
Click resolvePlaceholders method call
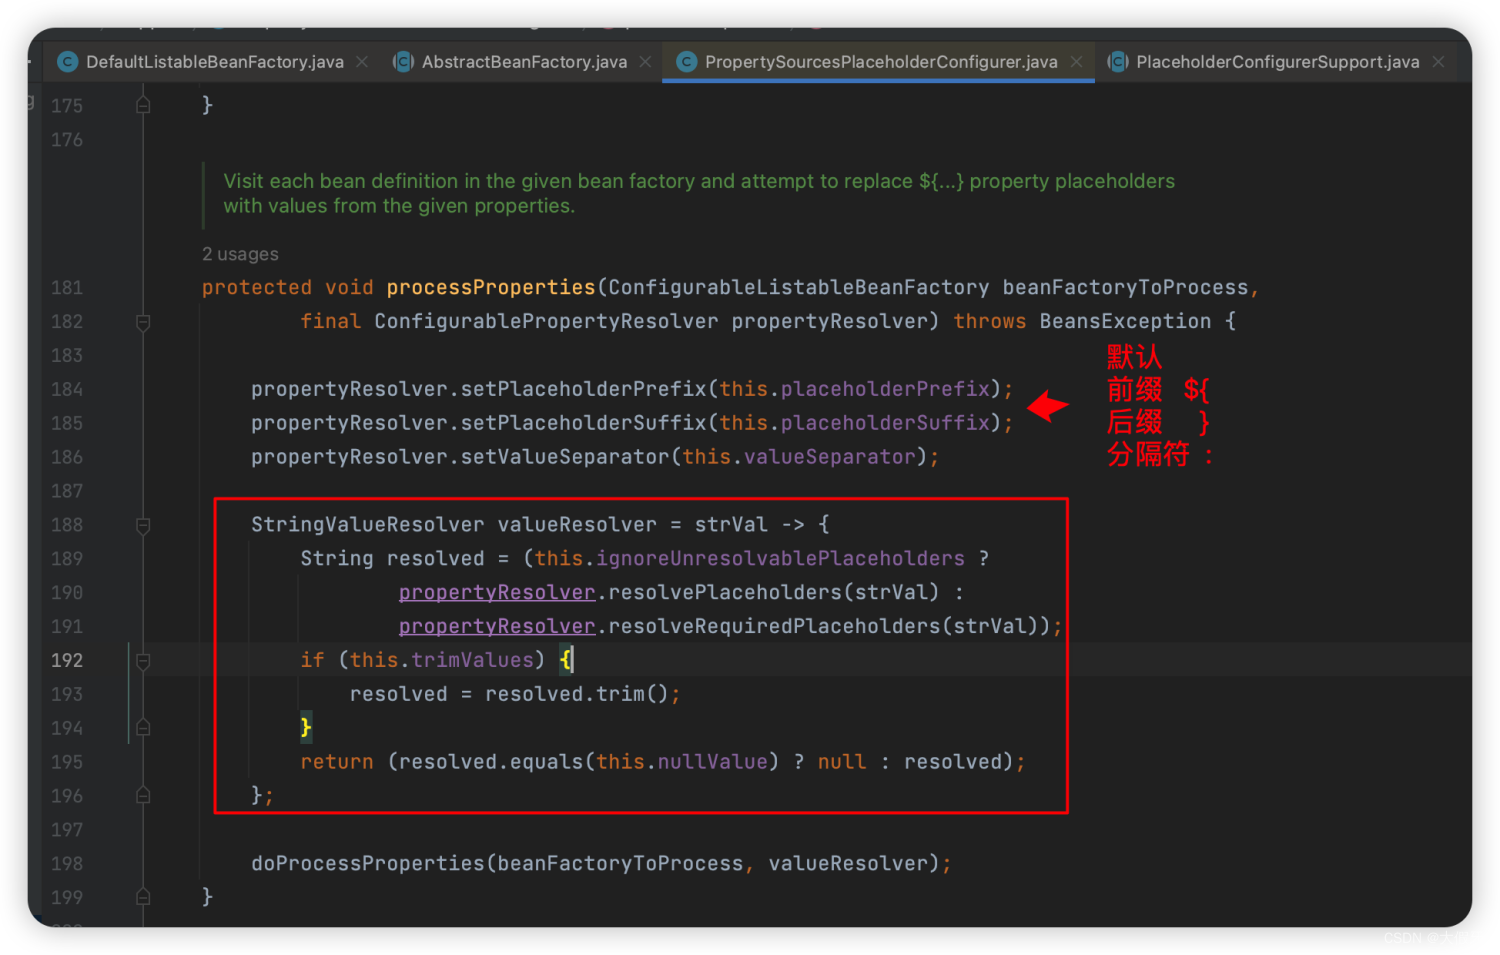coord(725,593)
